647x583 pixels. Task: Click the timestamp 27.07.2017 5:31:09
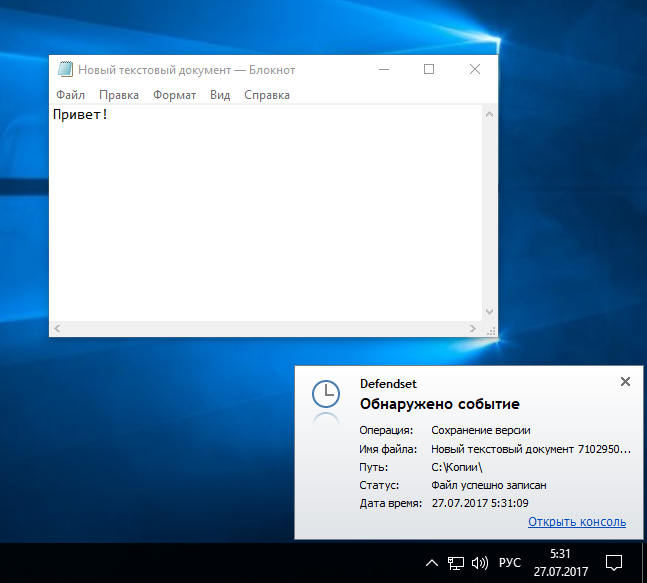pos(480,503)
